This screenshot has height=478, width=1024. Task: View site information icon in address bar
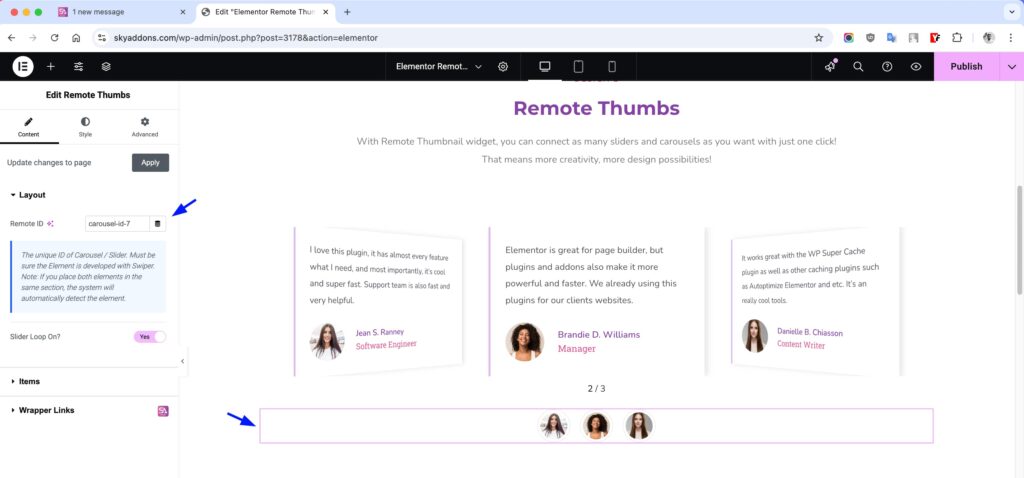(101, 38)
